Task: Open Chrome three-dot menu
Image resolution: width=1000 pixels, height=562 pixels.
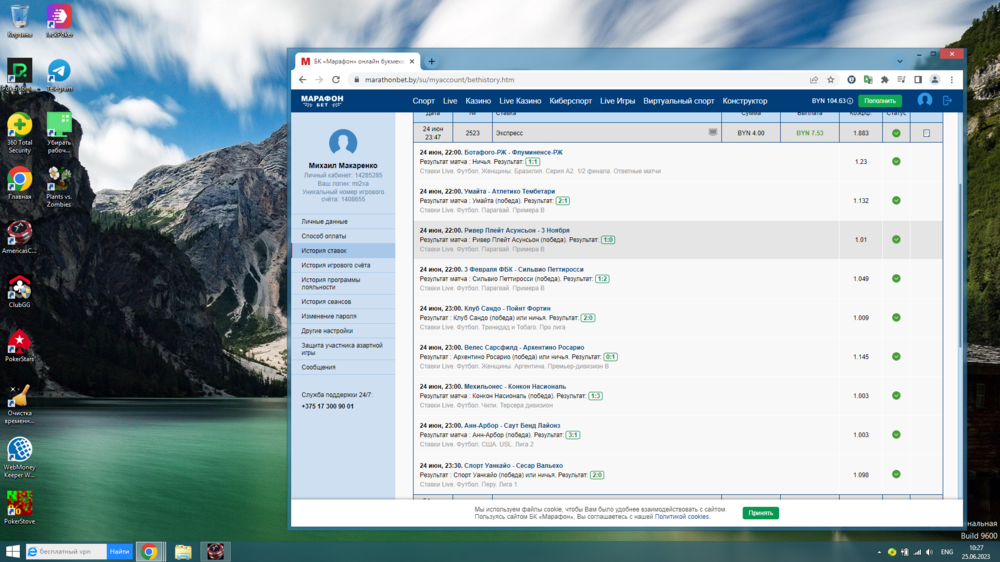Action: (x=952, y=80)
